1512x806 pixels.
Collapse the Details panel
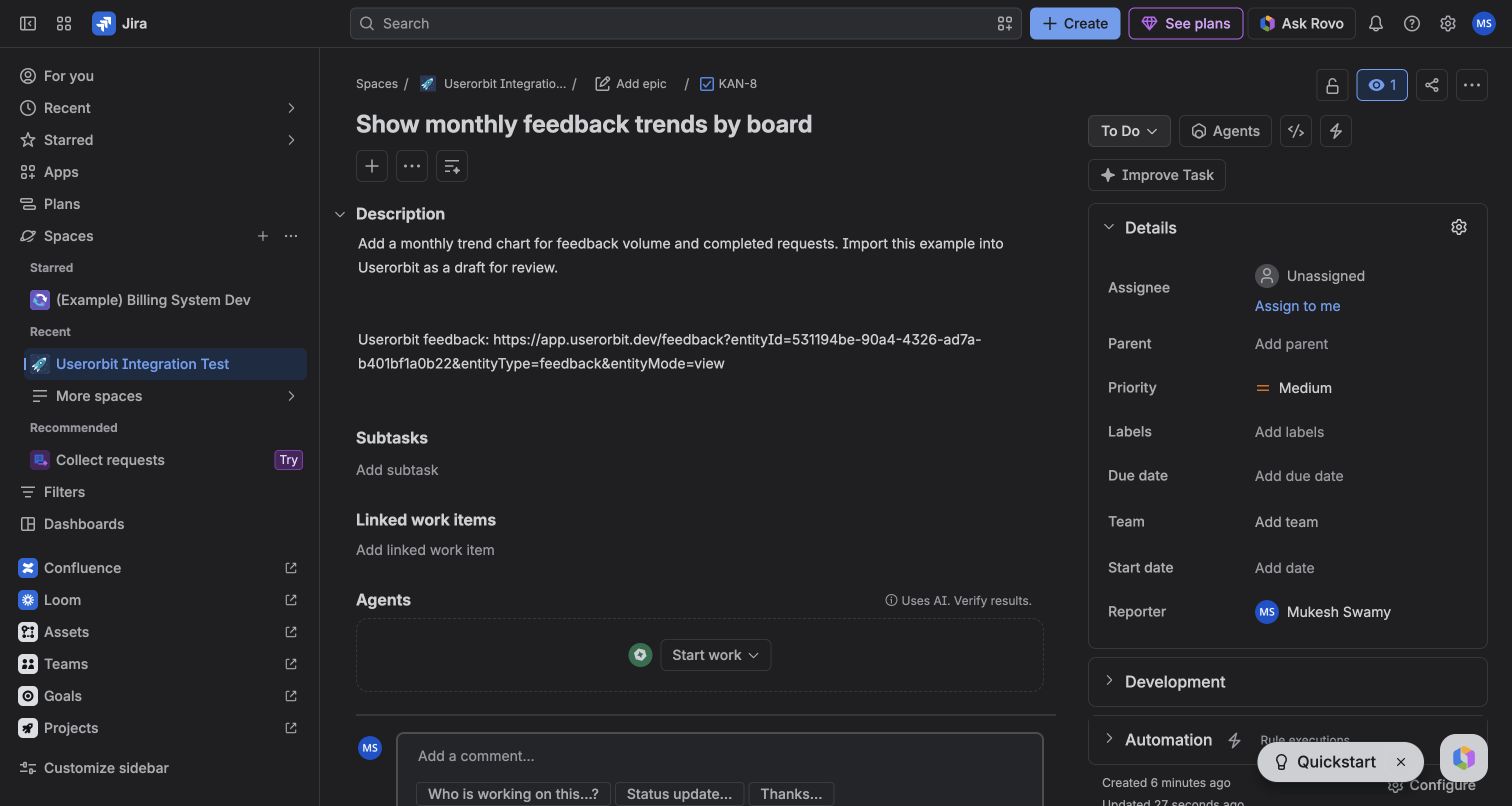pyautogui.click(x=1109, y=227)
